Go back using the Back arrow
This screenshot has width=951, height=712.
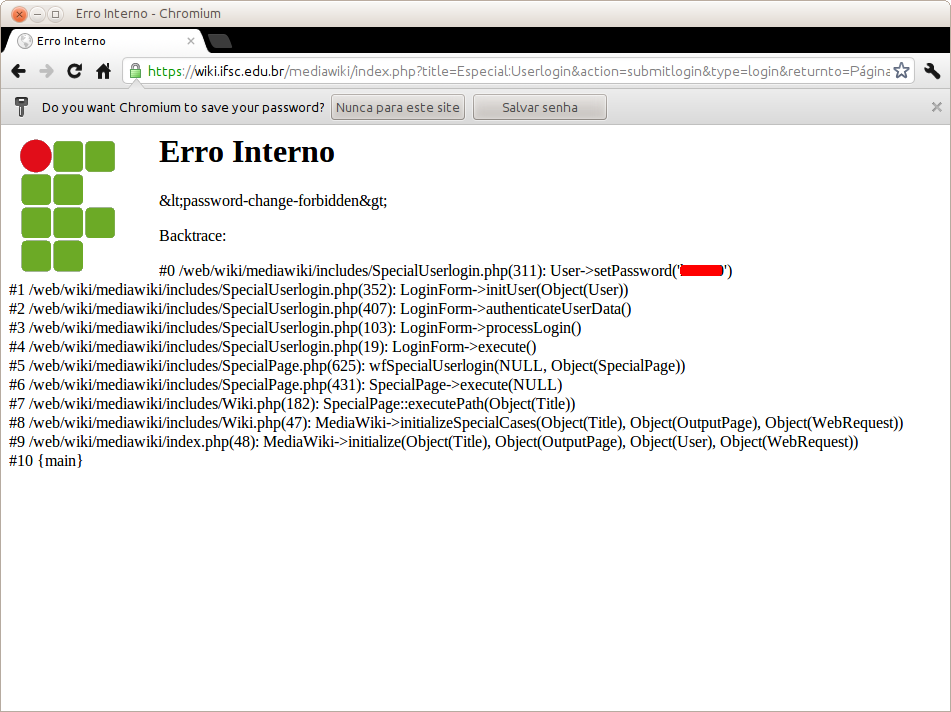click(18, 71)
